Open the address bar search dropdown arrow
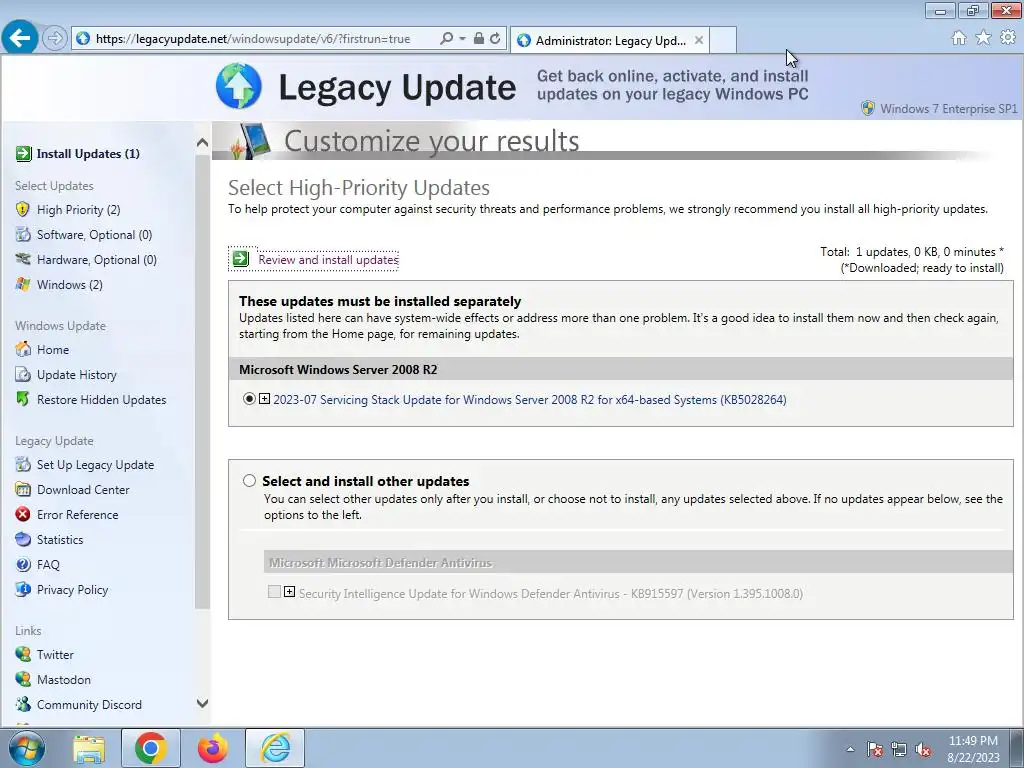Viewport: 1024px width, 768px height. tap(462, 39)
